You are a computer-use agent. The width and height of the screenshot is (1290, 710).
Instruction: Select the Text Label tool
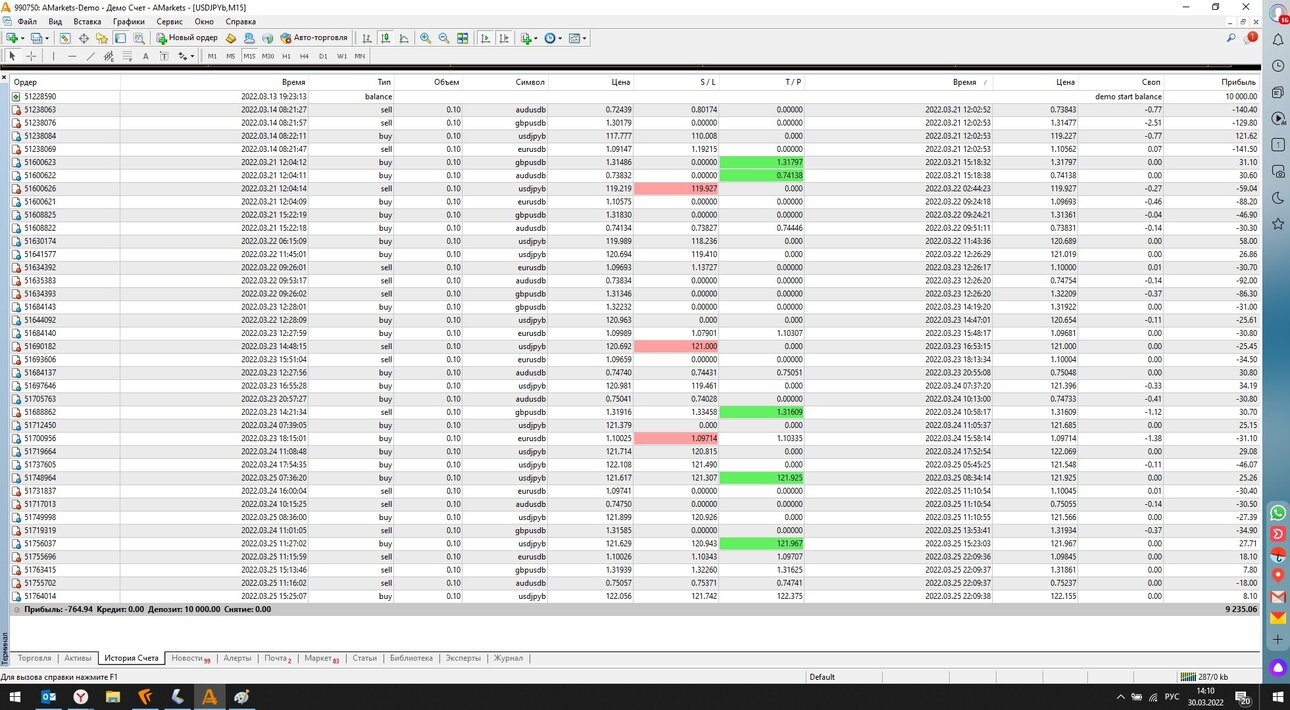pos(164,56)
